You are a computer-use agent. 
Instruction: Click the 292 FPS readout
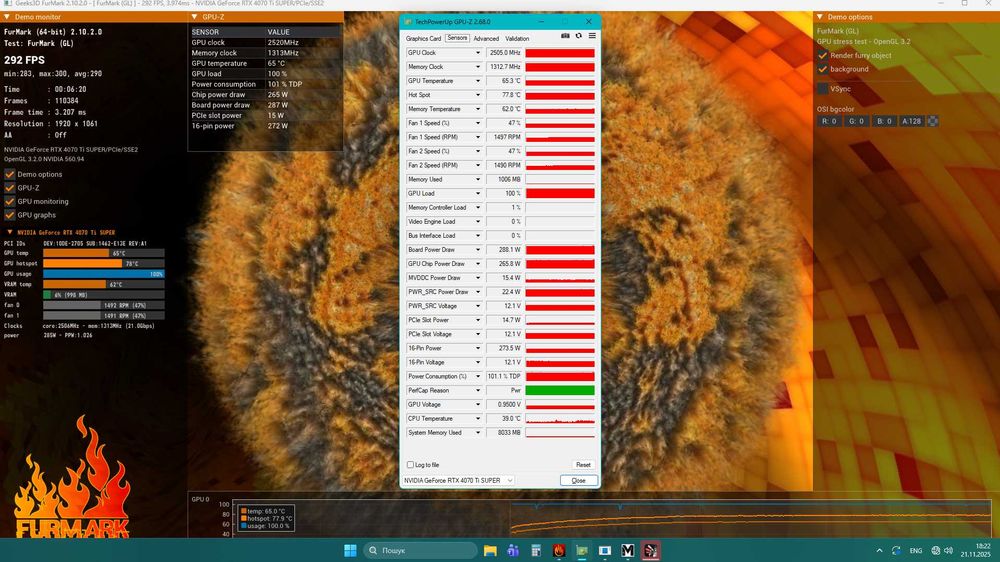click(24, 60)
